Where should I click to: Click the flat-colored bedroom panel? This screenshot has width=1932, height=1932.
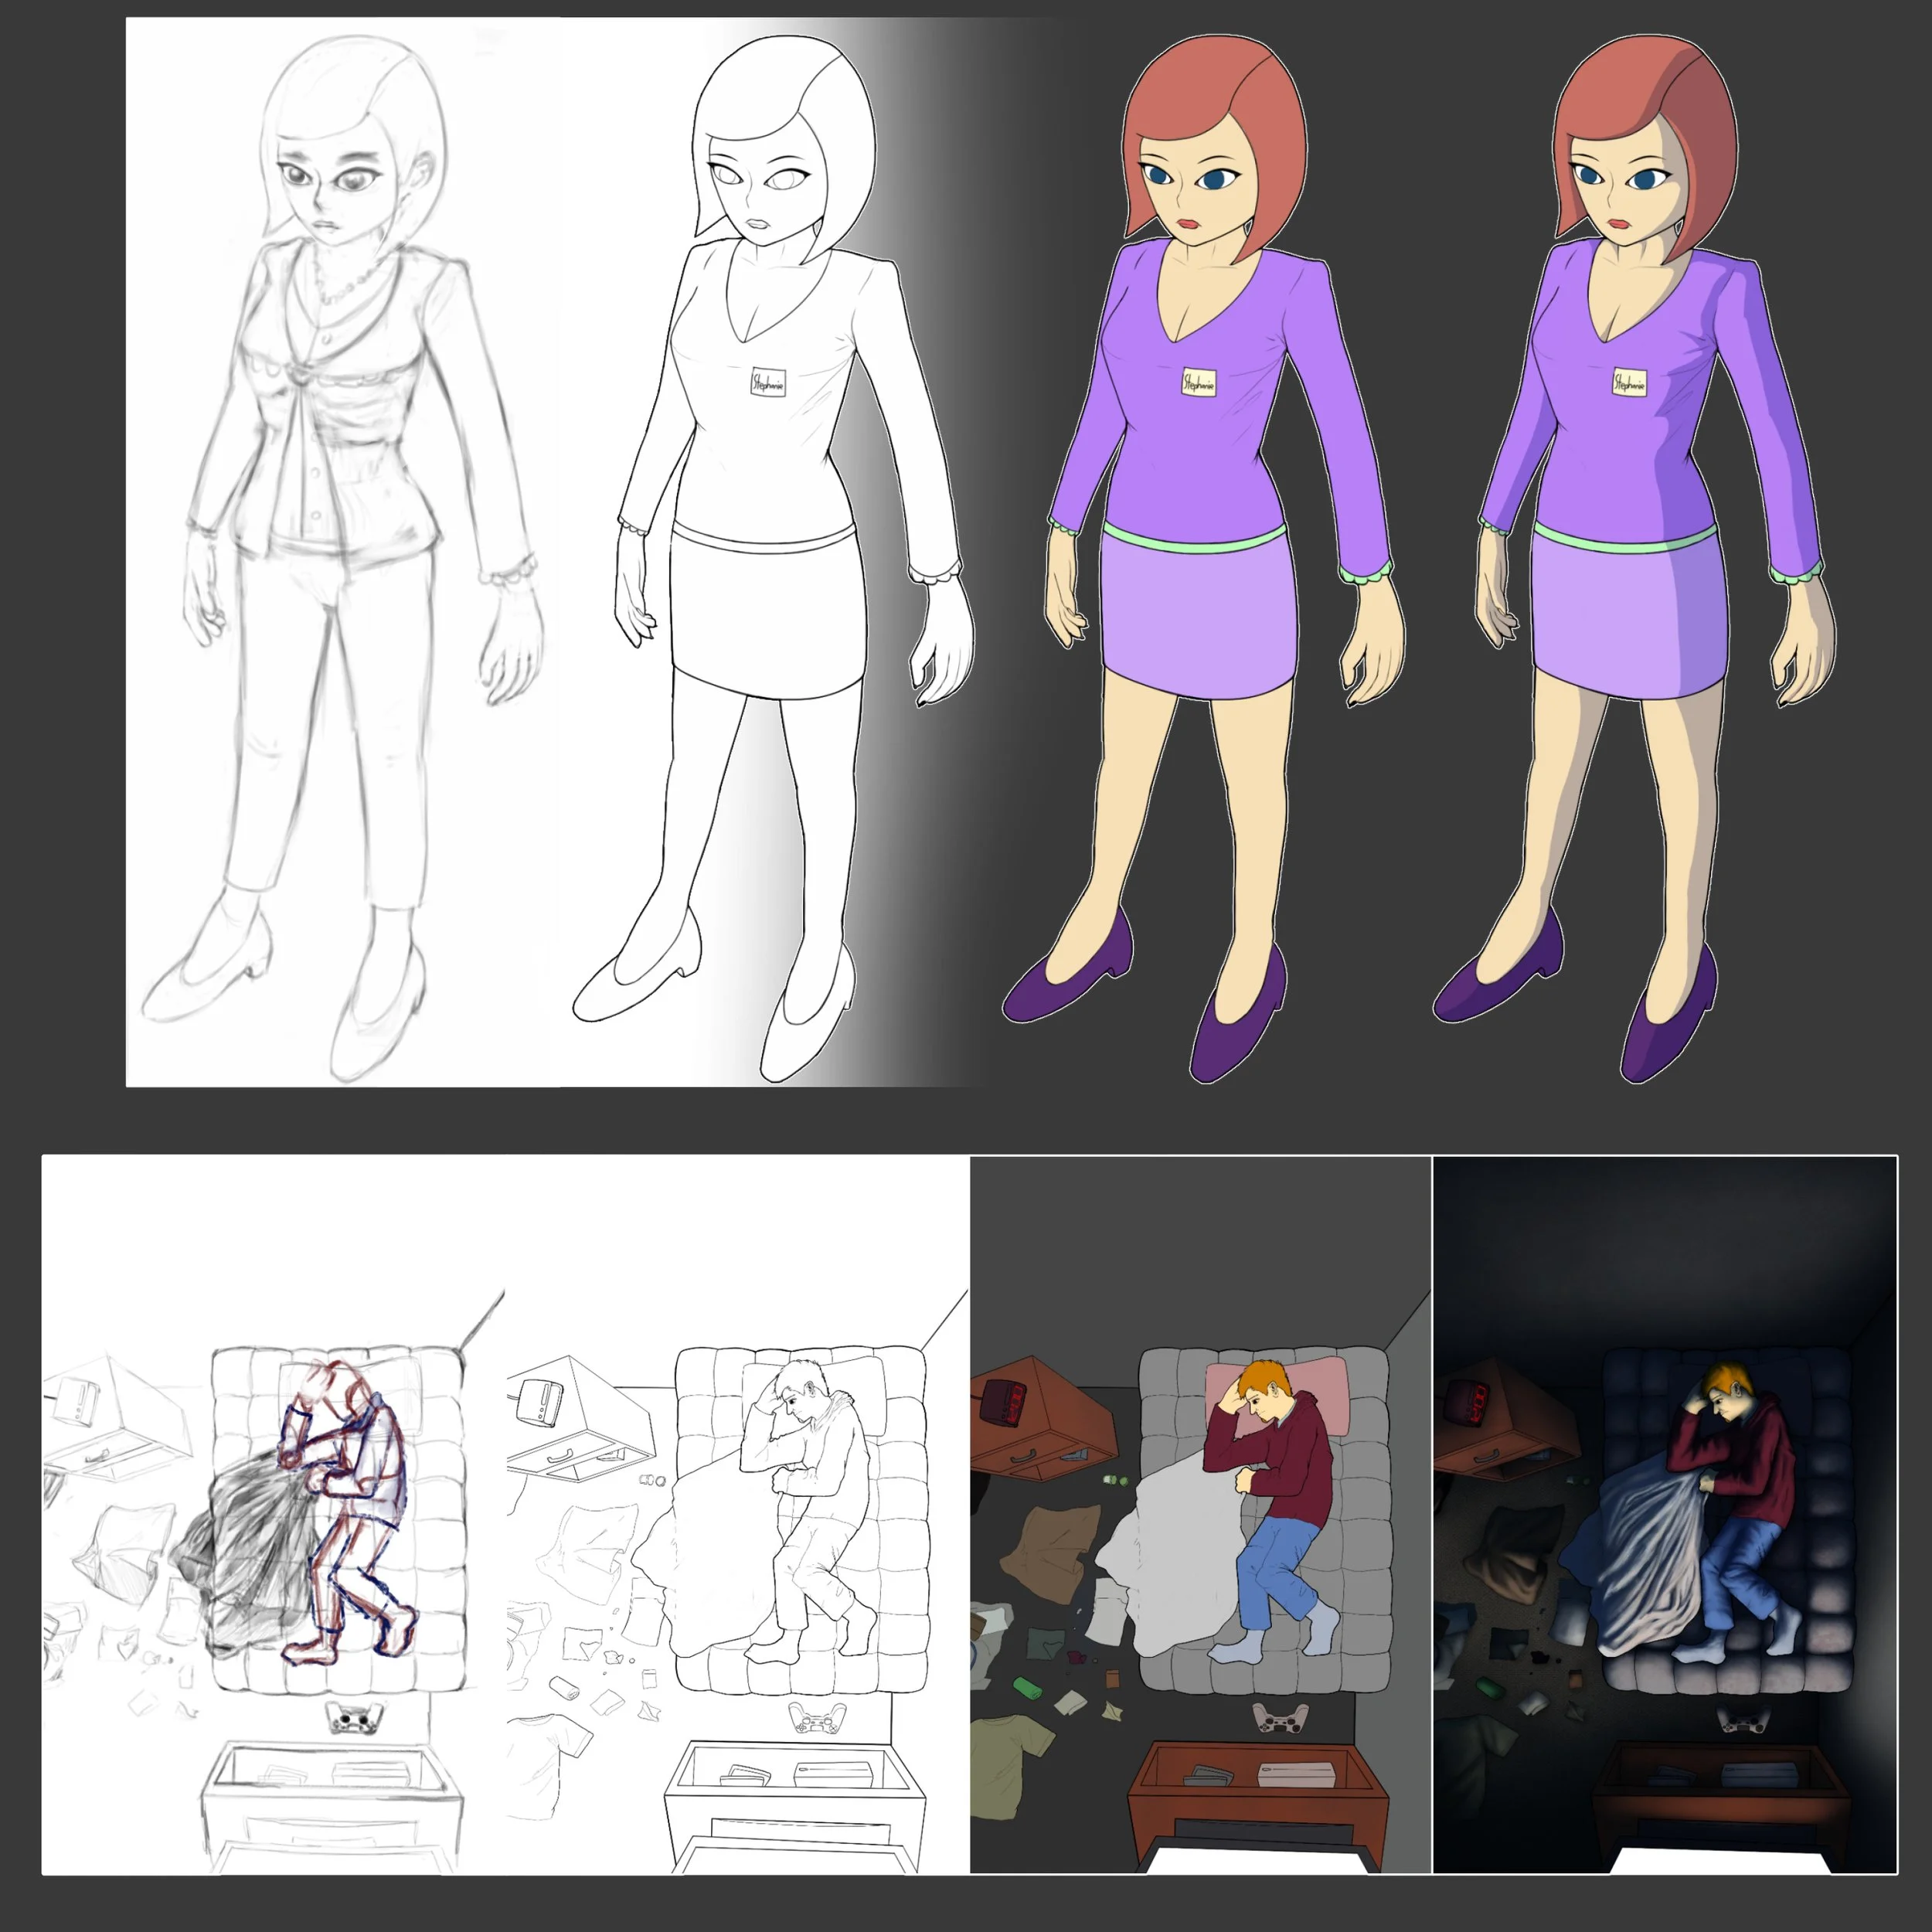point(1200,1515)
